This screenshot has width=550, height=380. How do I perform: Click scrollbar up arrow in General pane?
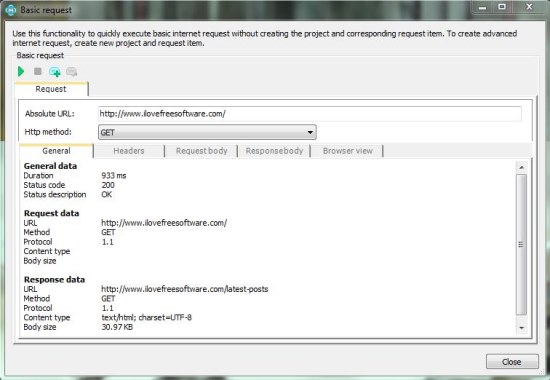pos(522,167)
